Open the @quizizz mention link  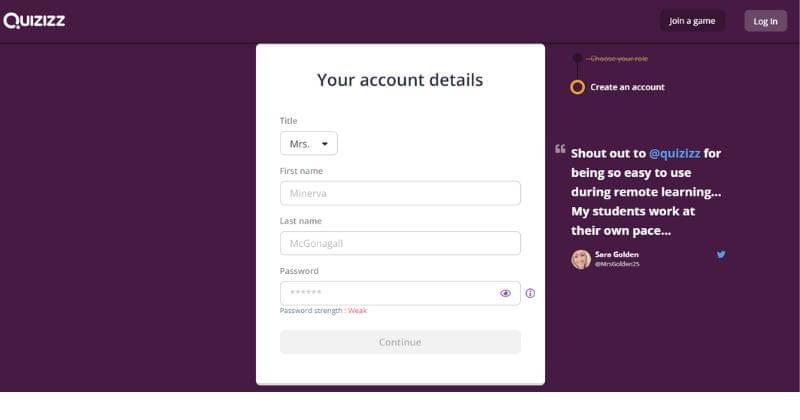coord(675,154)
